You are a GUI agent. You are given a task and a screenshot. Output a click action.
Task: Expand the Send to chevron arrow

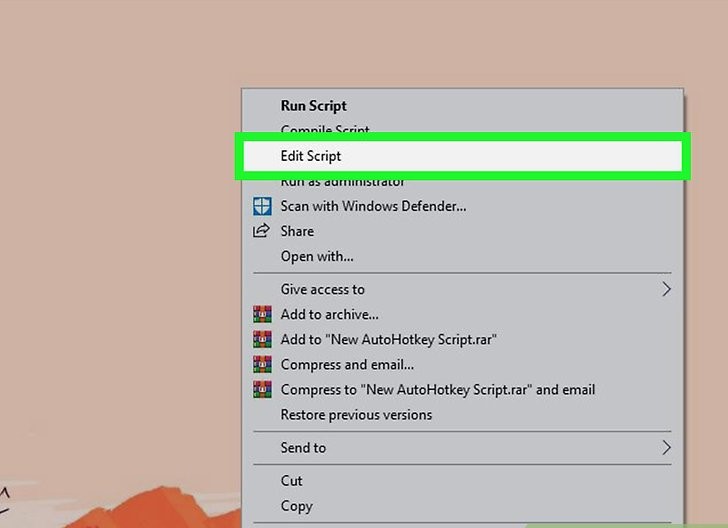tap(666, 448)
